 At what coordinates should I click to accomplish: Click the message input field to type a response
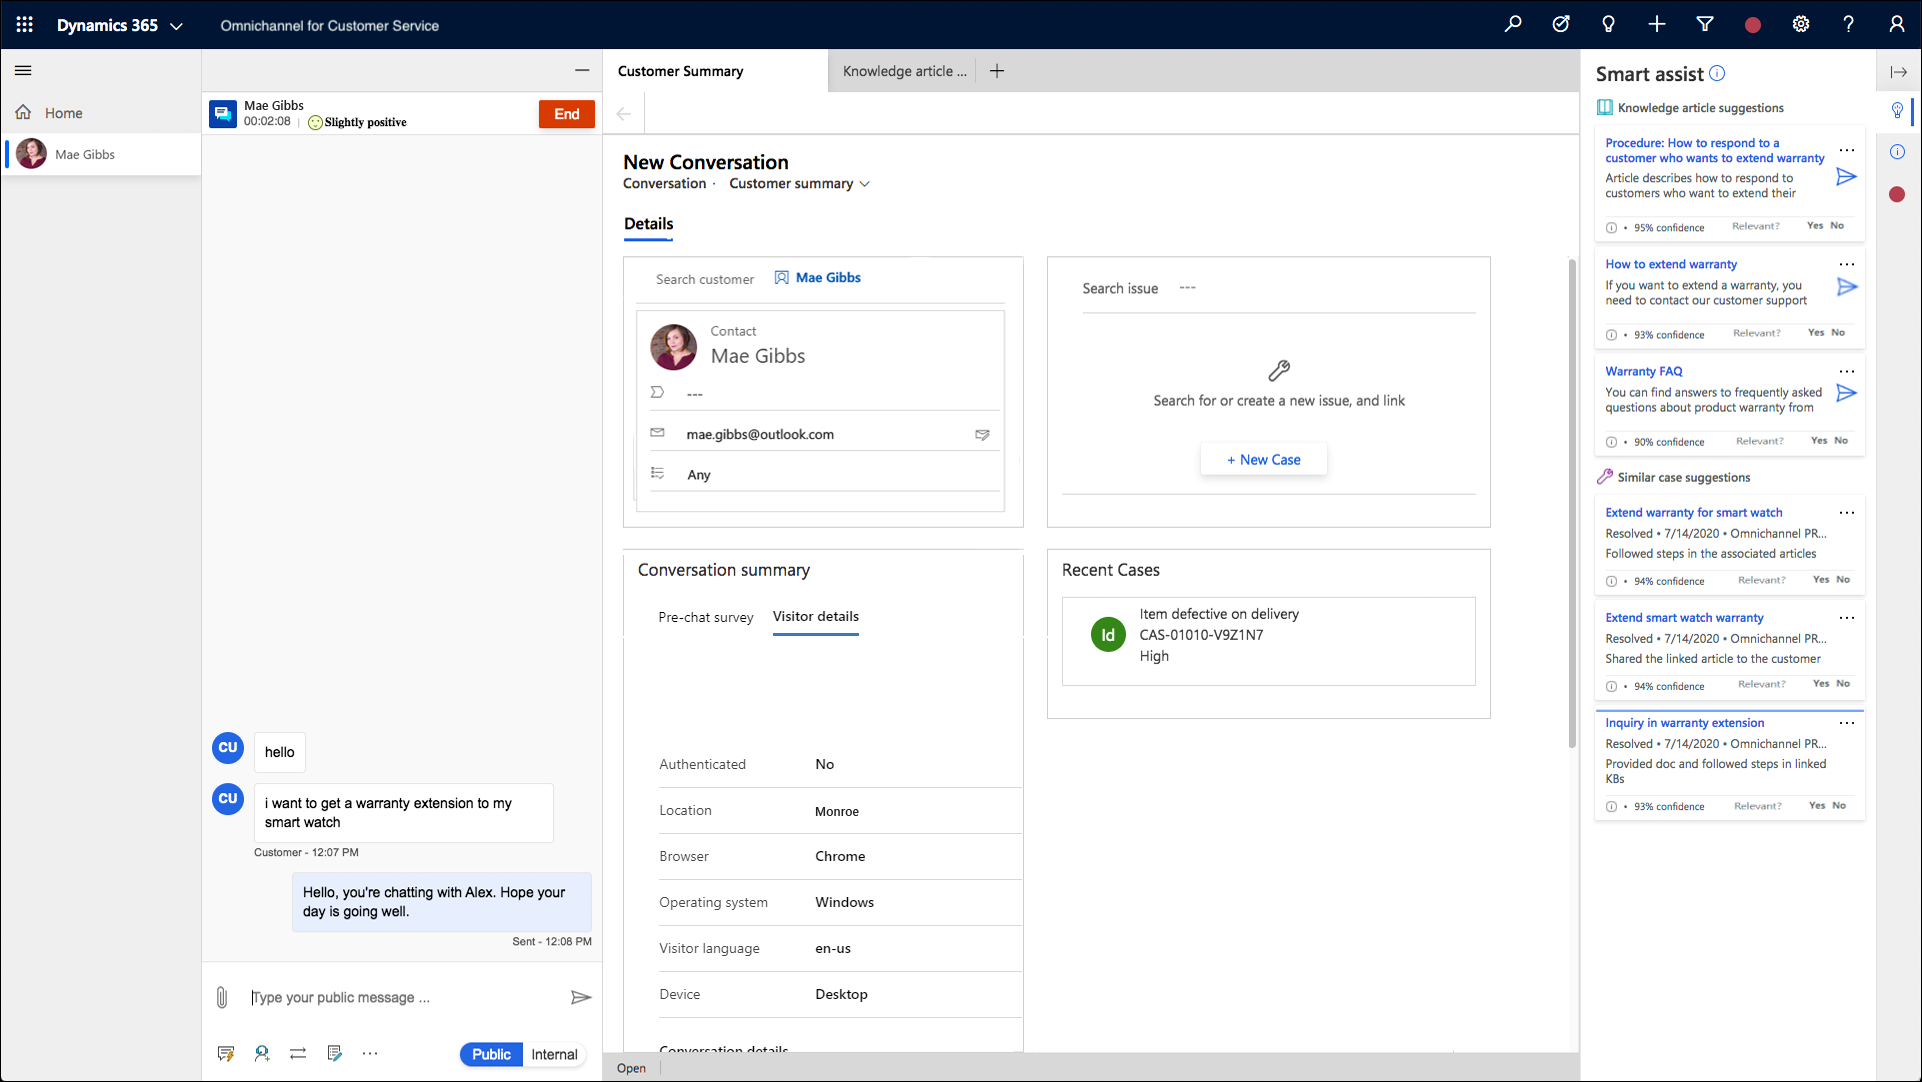[405, 996]
